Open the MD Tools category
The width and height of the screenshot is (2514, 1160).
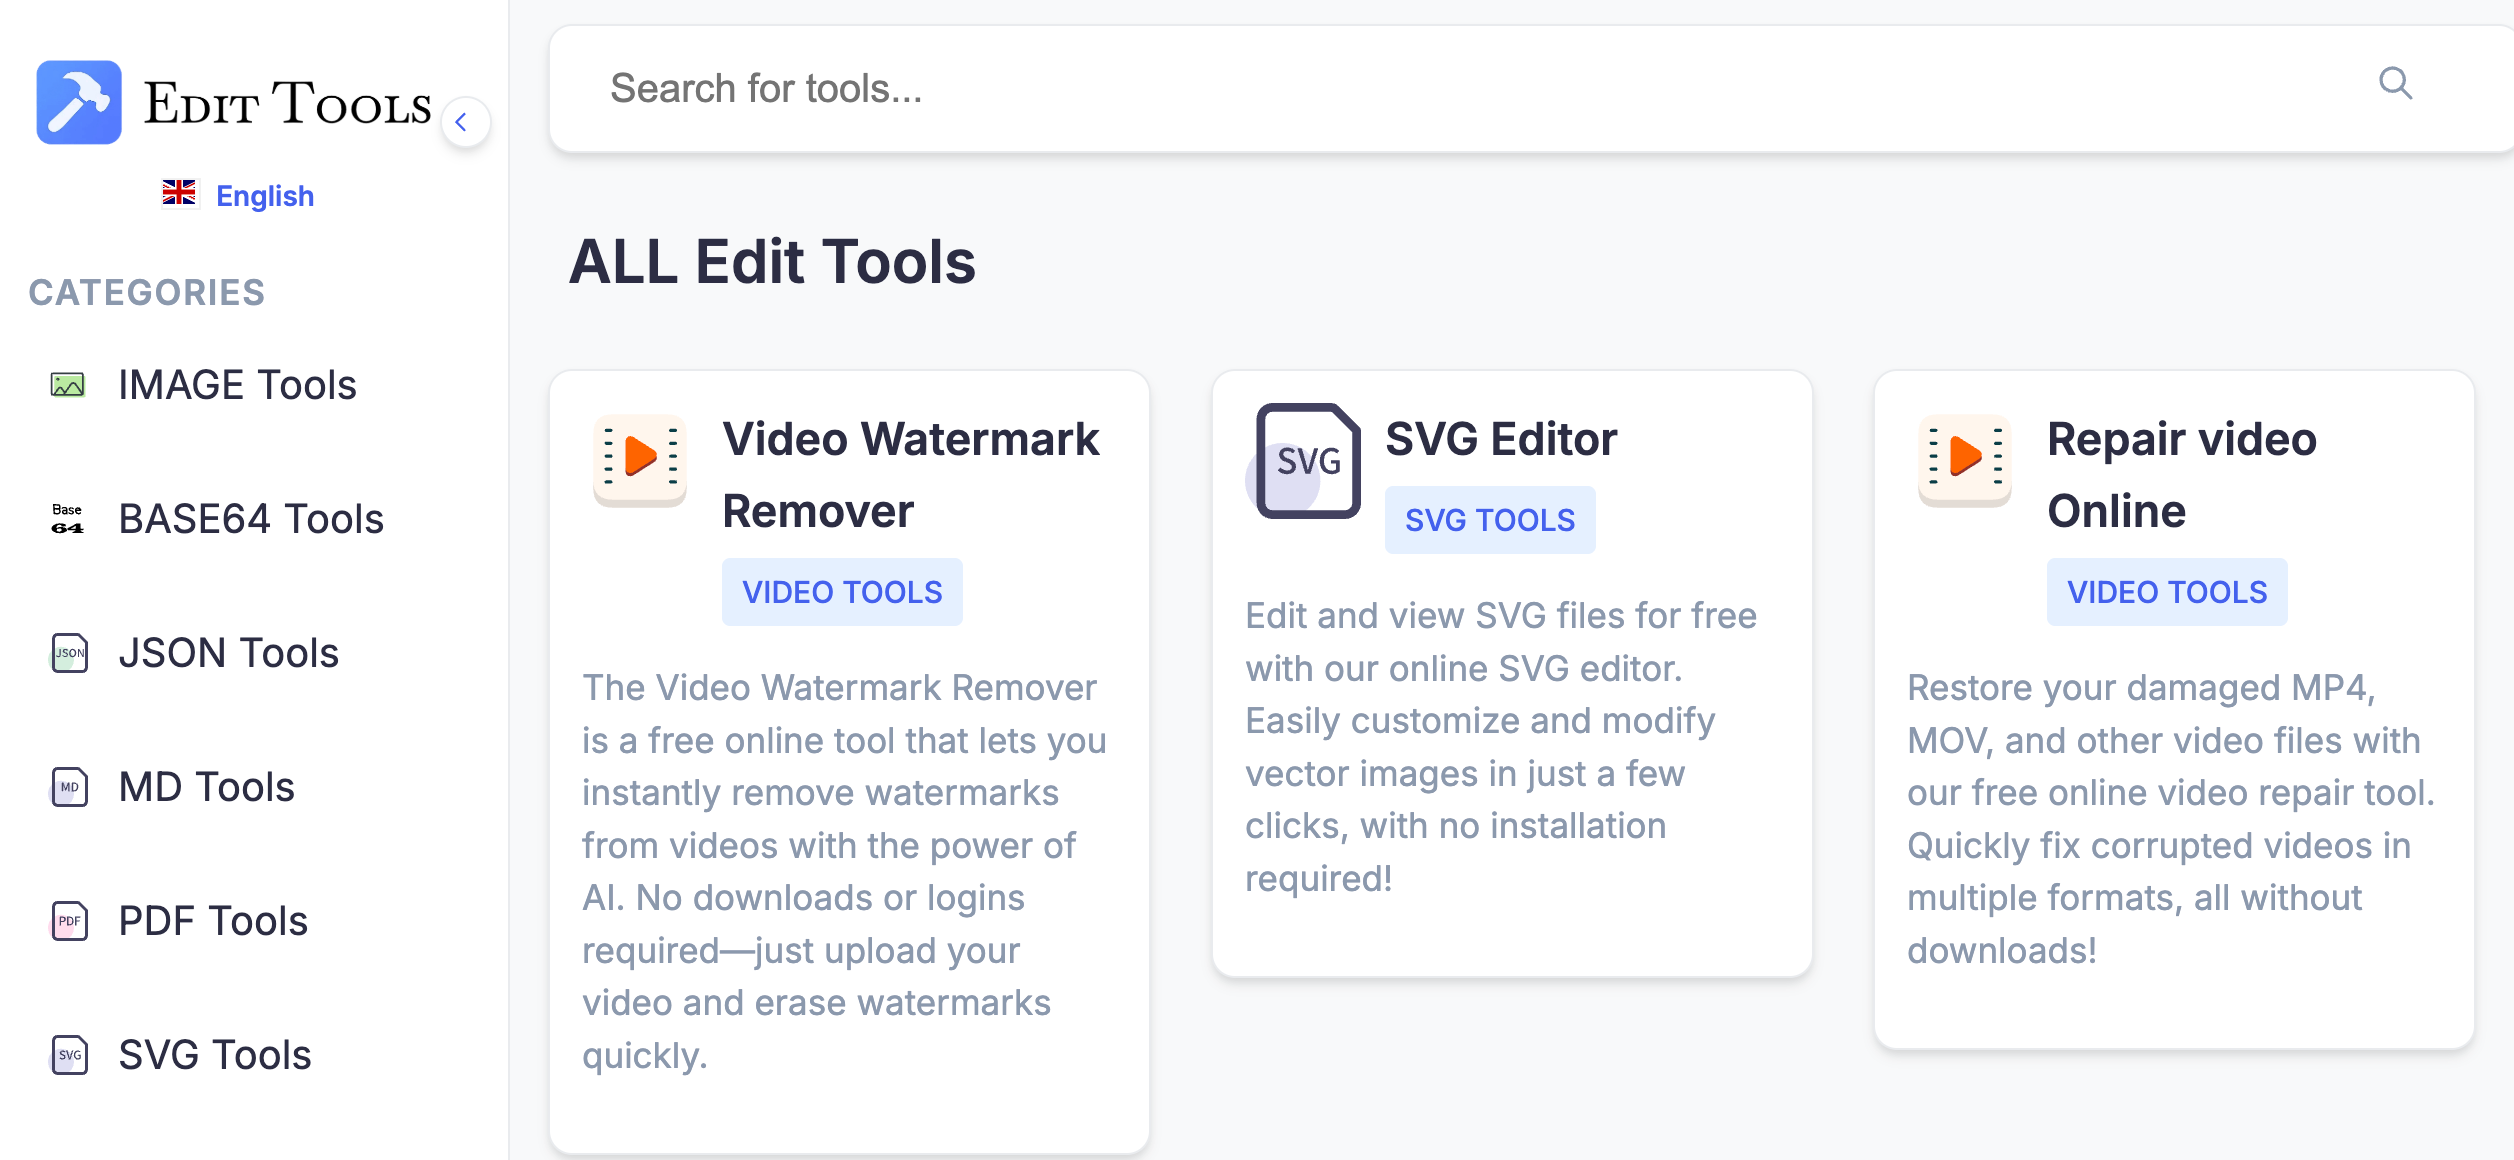tap(206, 787)
